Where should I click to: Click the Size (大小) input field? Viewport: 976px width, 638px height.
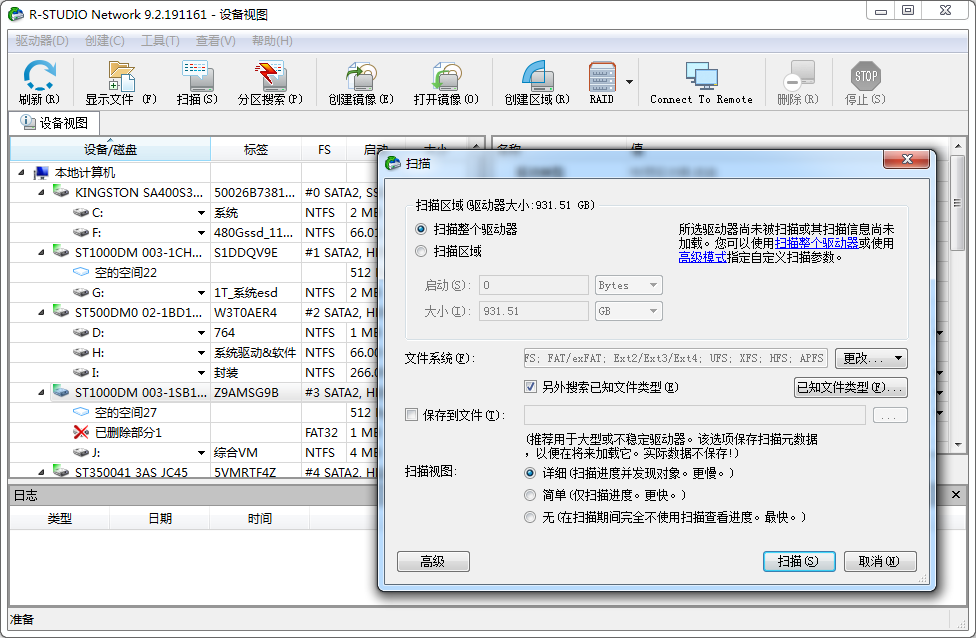pos(533,311)
